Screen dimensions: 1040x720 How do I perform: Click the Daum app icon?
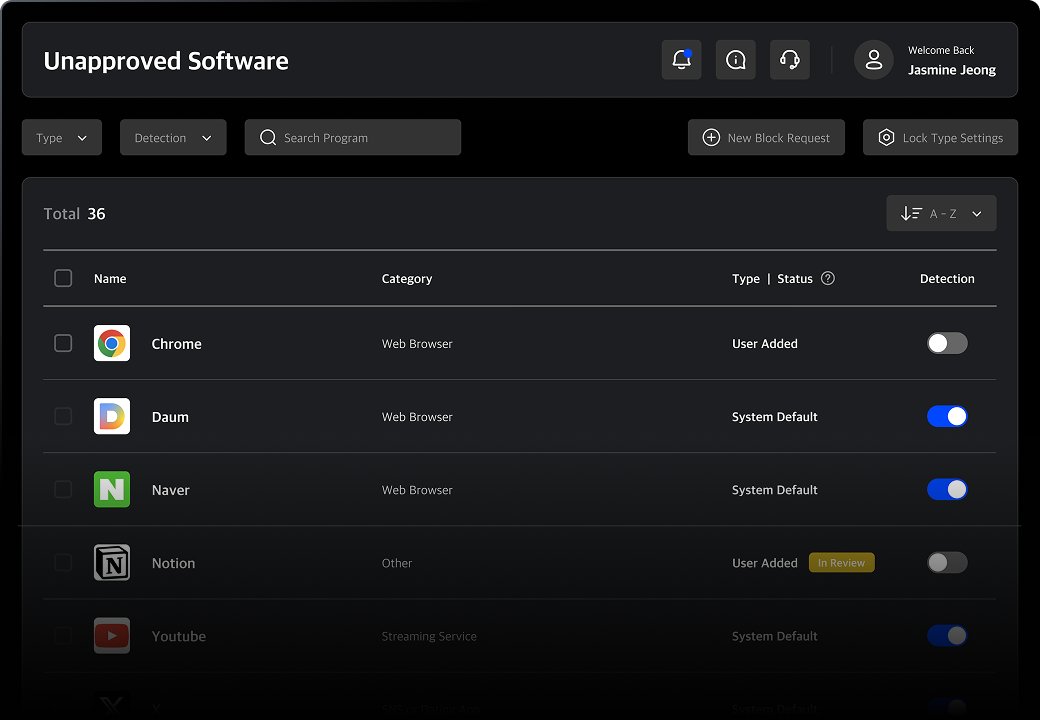click(111, 416)
